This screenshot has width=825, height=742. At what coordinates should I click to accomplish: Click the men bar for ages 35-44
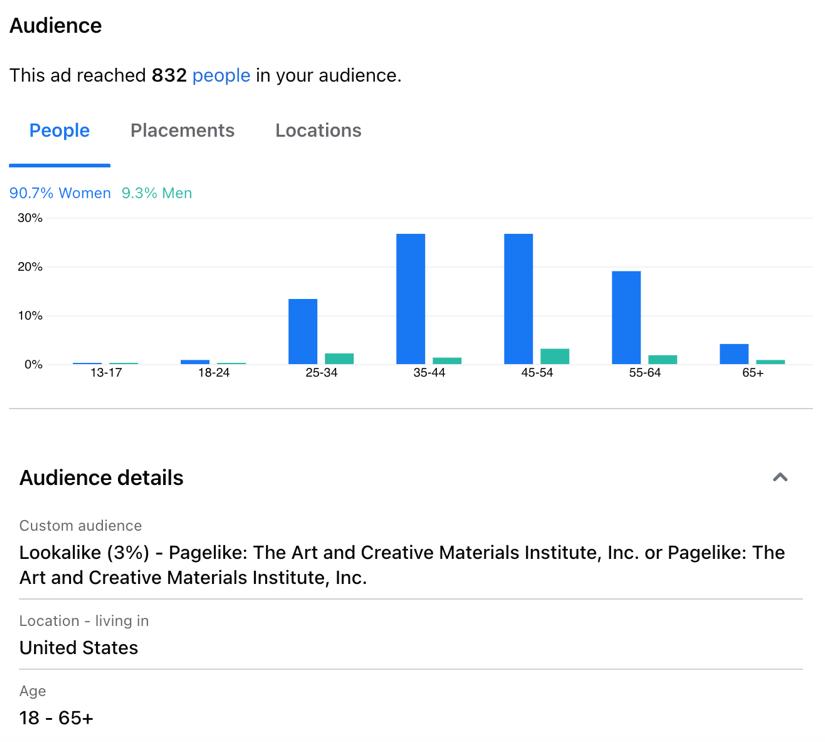click(x=447, y=360)
